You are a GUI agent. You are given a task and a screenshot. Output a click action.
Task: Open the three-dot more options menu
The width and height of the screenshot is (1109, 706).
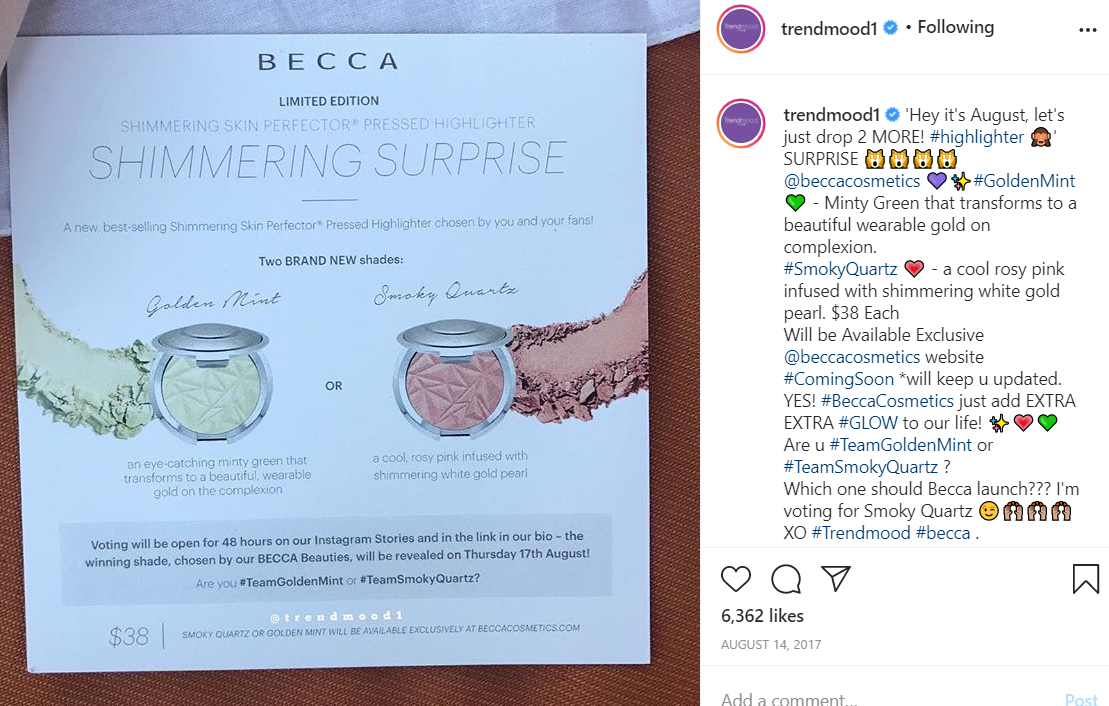1088,30
